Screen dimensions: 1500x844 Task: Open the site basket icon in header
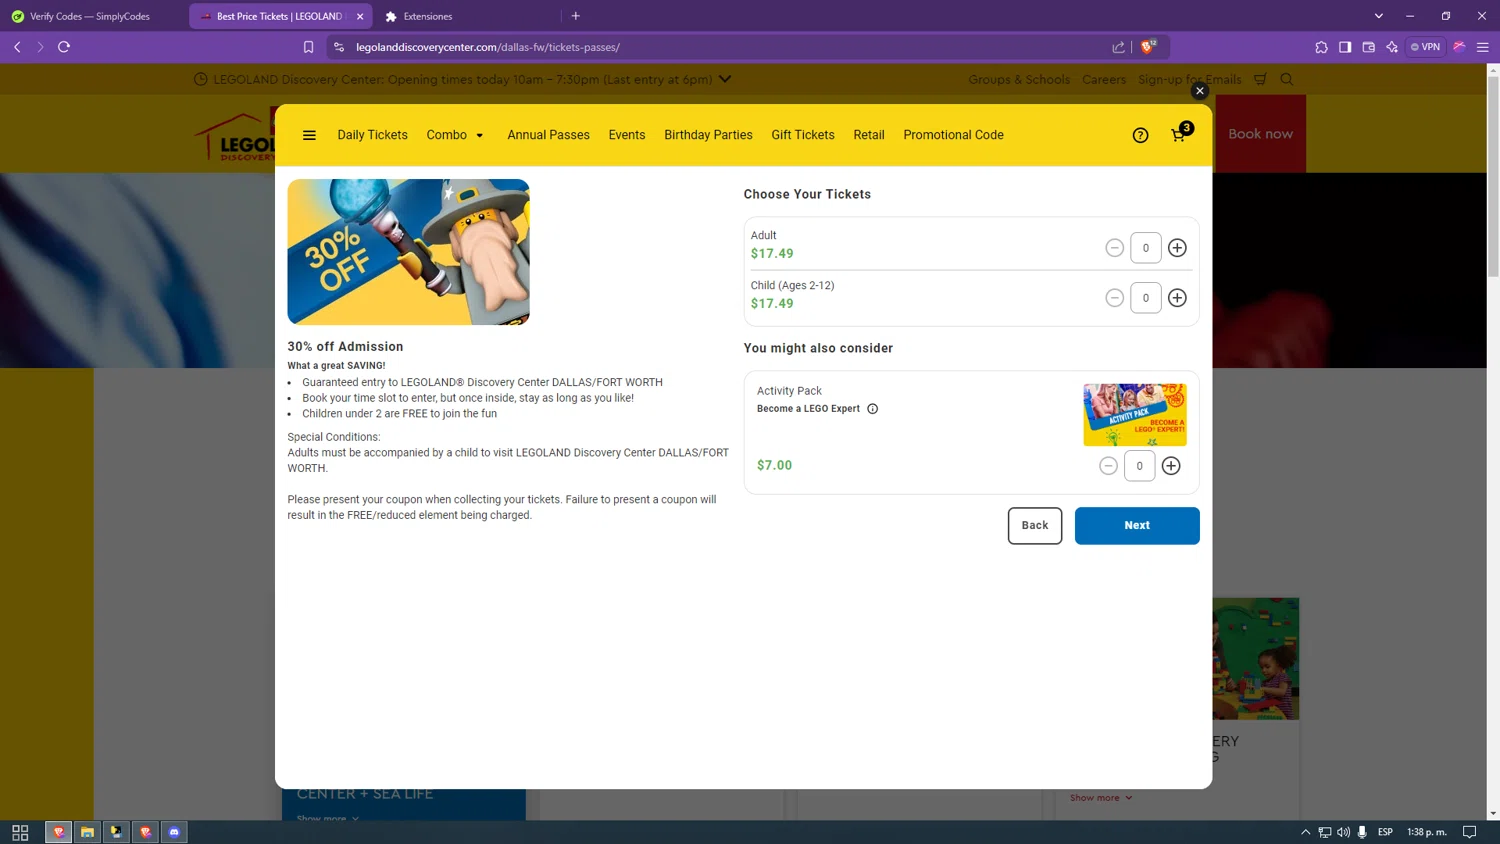coord(1260,79)
